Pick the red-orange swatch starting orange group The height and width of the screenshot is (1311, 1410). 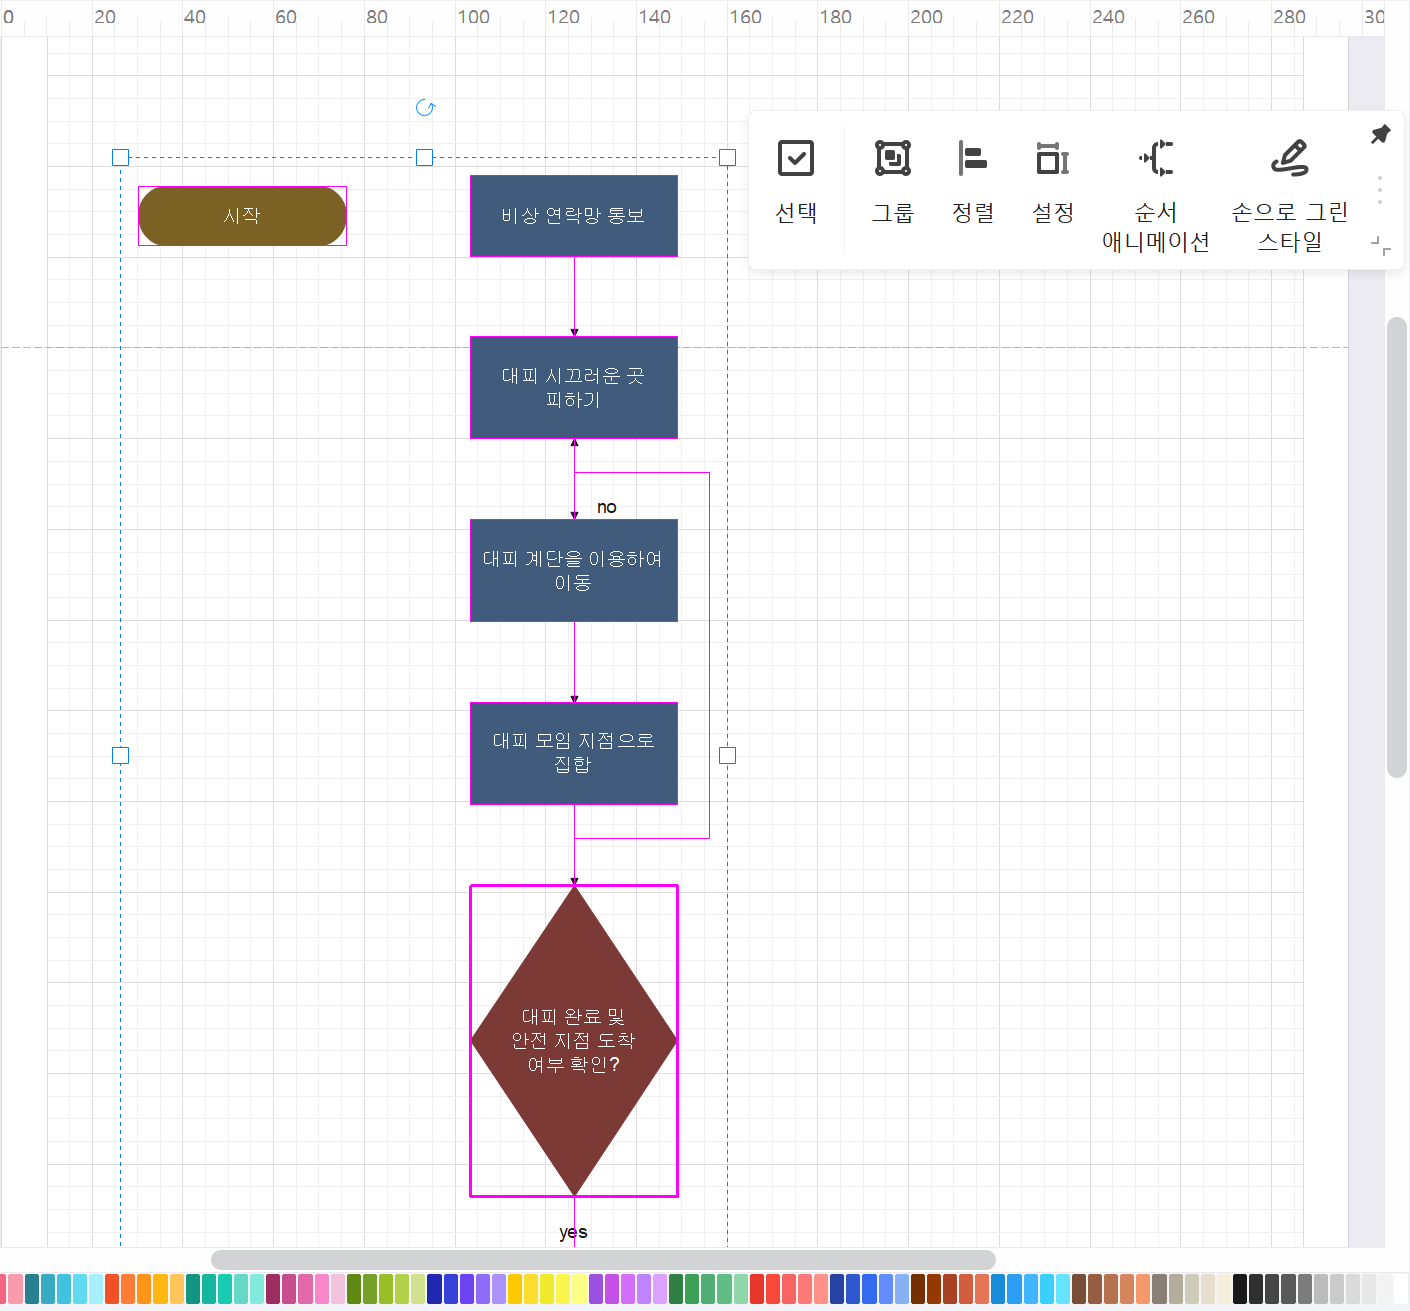[112, 1288]
